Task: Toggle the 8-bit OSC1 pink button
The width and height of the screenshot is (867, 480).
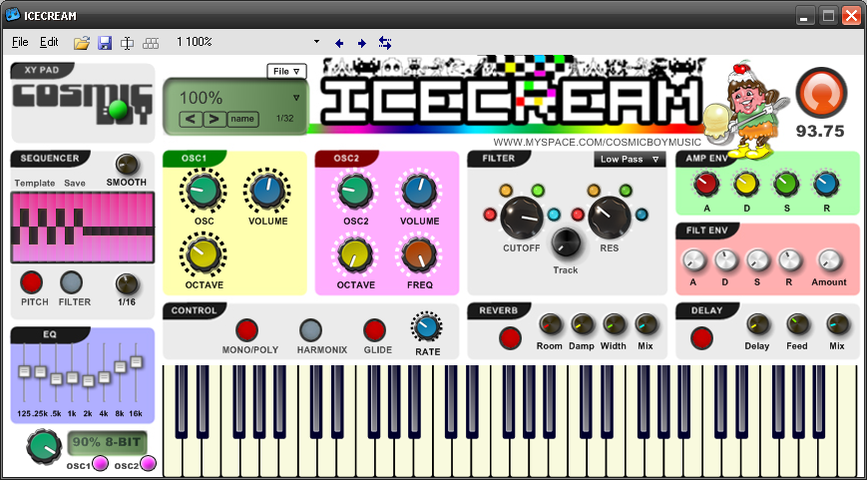Action: (x=100, y=463)
